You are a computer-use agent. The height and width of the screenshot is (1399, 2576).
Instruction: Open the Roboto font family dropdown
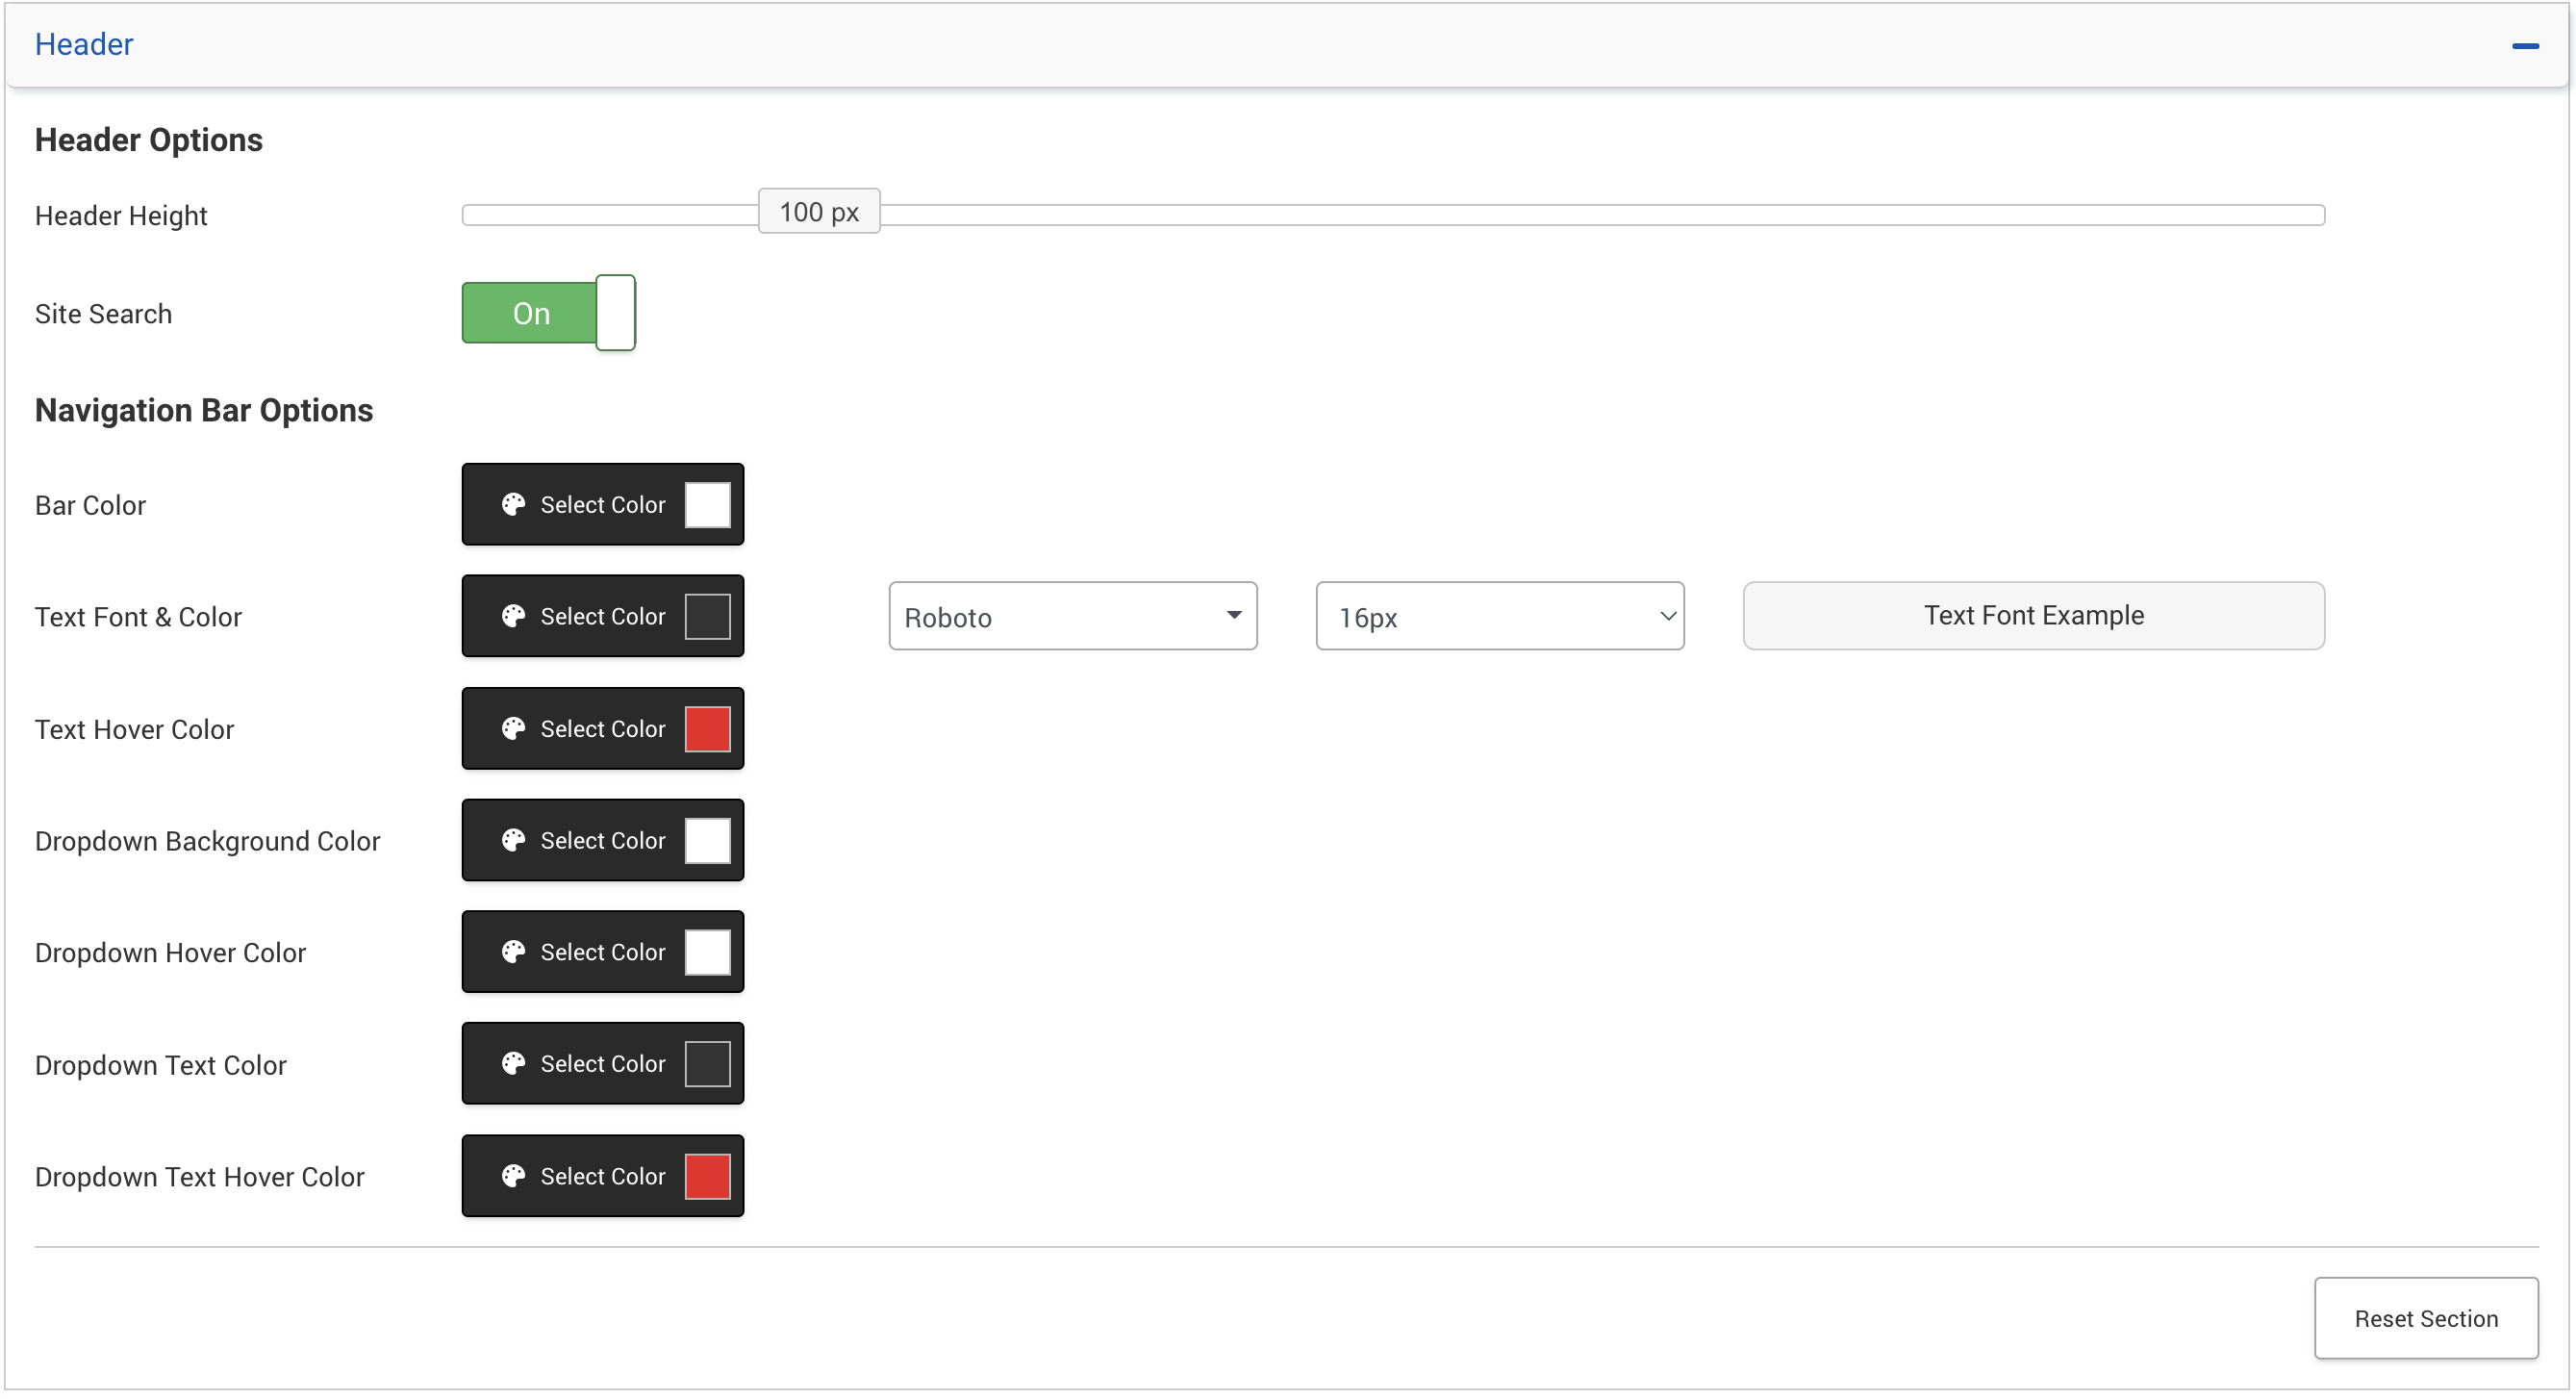(x=1074, y=618)
